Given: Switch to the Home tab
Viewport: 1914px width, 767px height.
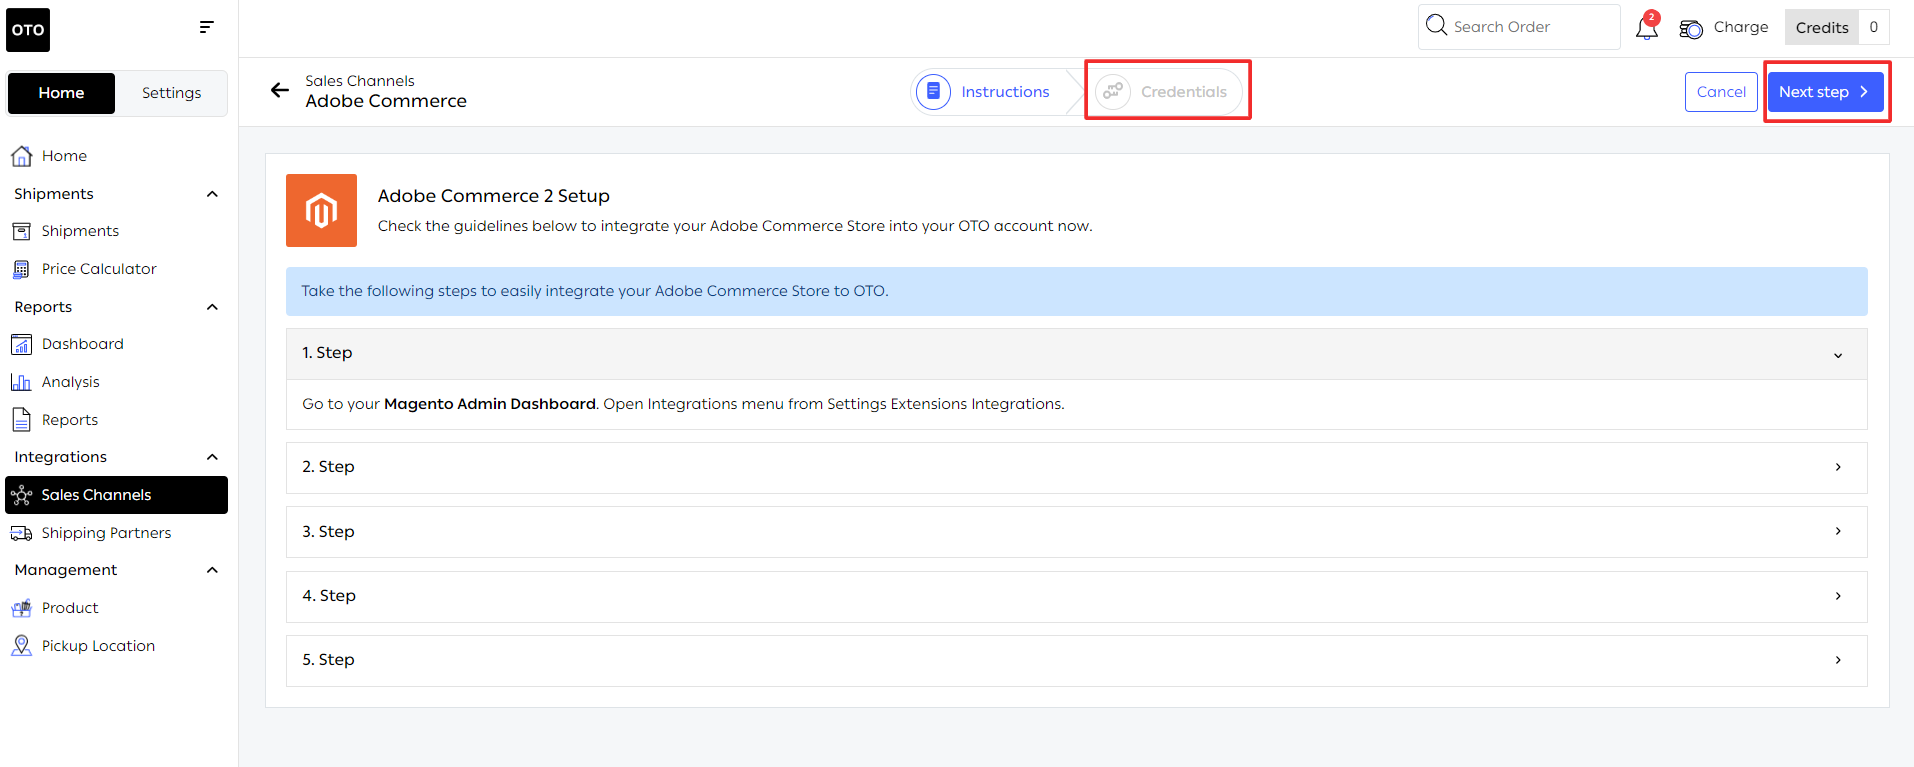Looking at the screenshot, I should tap(61, 93).
